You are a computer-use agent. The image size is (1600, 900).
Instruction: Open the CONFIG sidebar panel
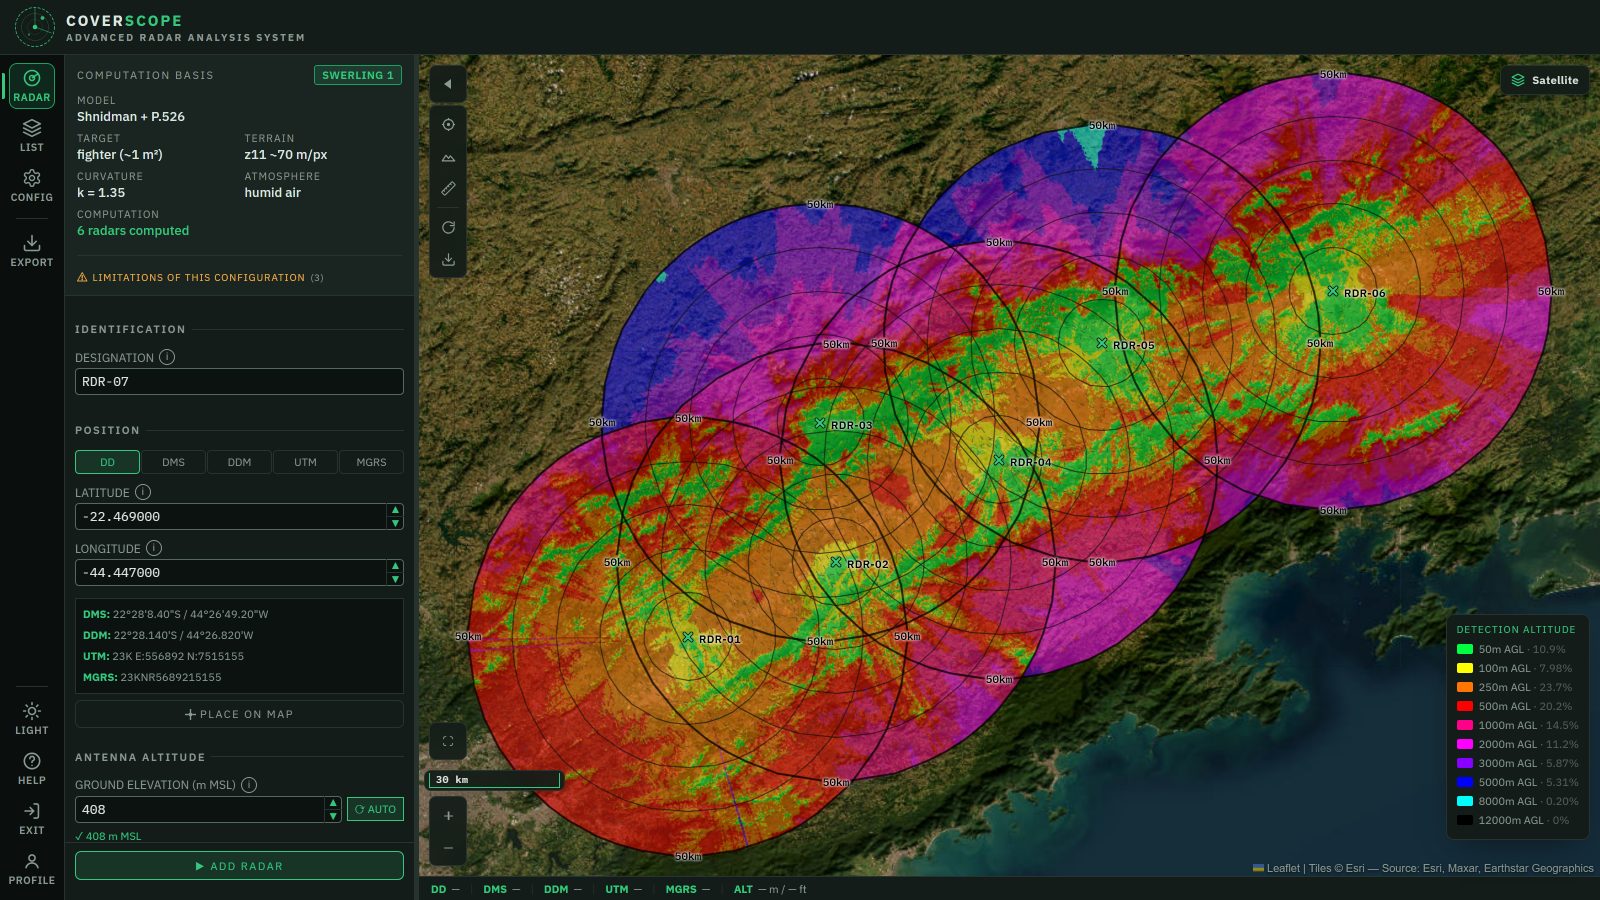(32, 186)
